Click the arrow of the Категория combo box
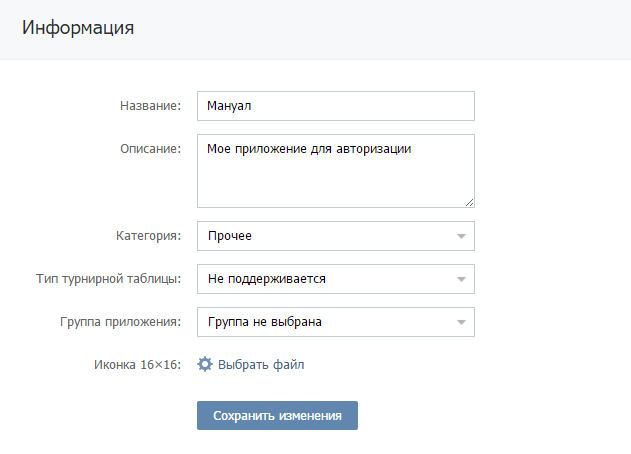 [x=461, y=236]
